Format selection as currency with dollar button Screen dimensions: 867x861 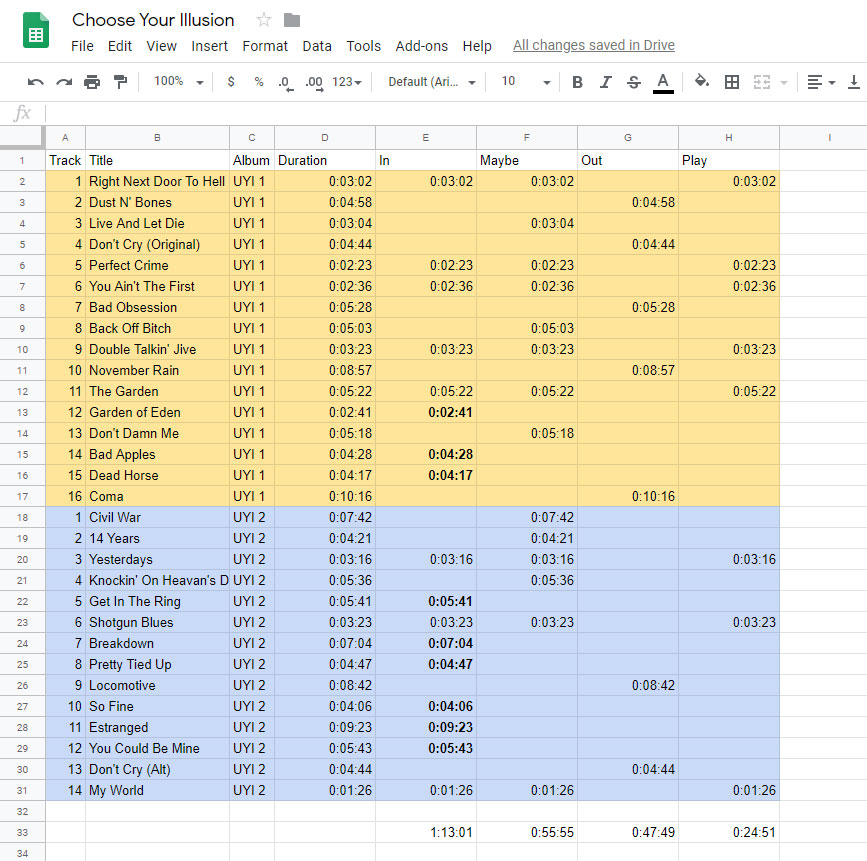click(x=231, y=82)
